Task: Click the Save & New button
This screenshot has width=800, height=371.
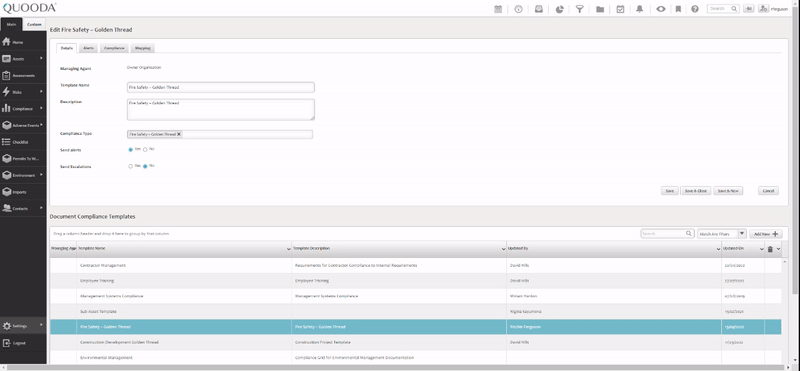Action: tap(728, 191)
